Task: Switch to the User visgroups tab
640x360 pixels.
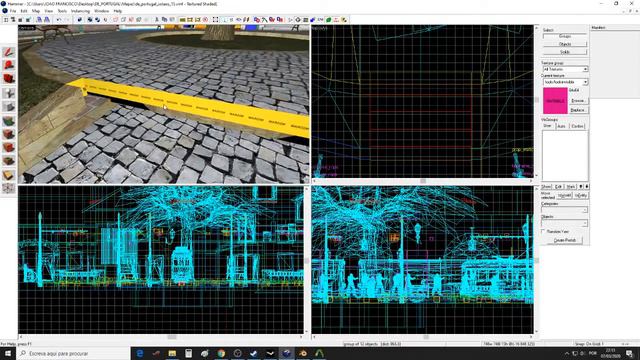Action: 547,126
